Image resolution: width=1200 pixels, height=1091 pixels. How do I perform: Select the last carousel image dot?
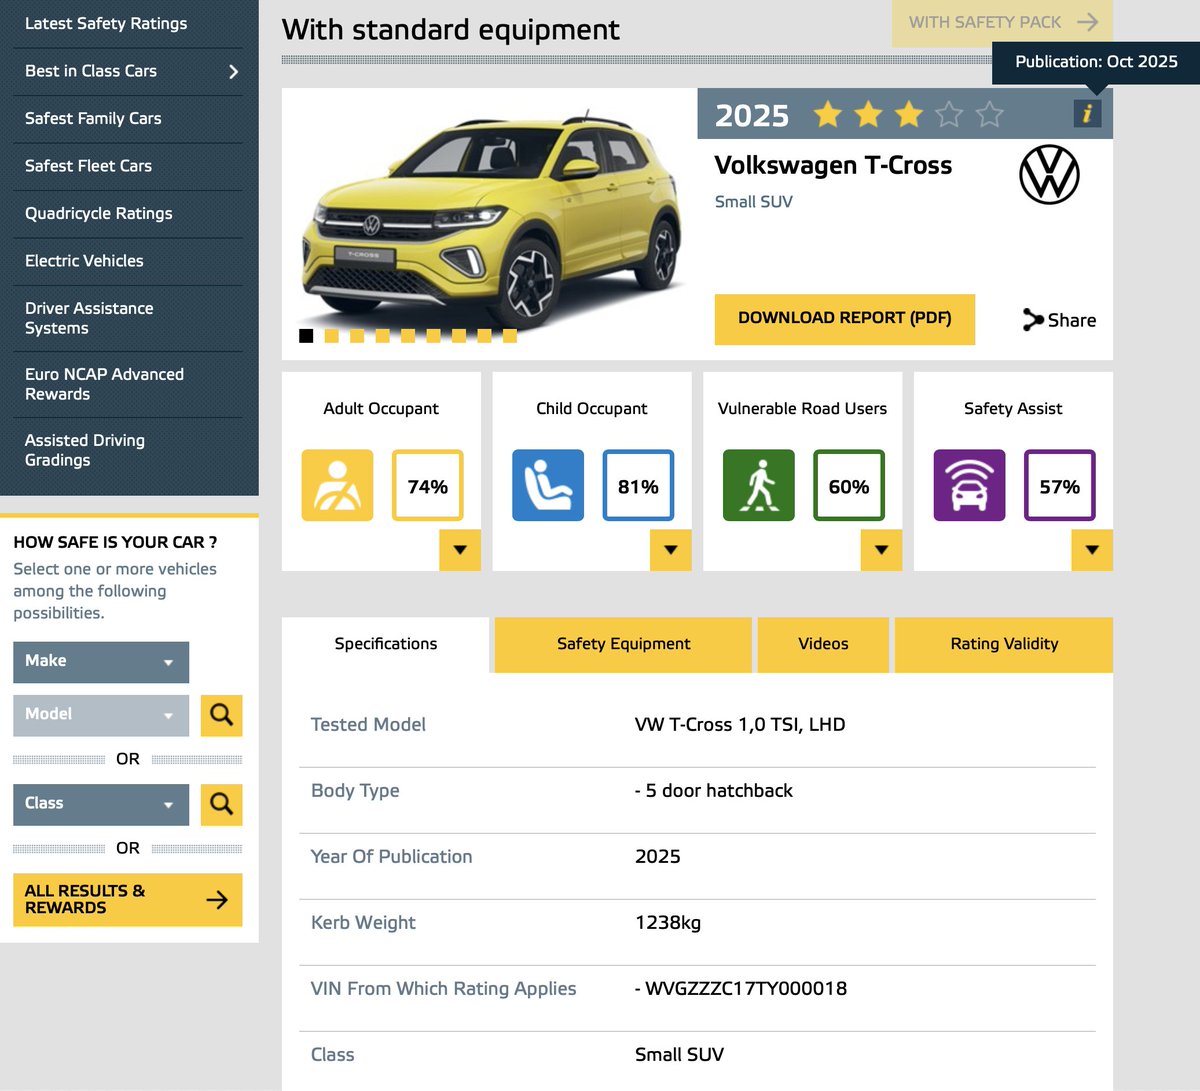click(510, 336)
